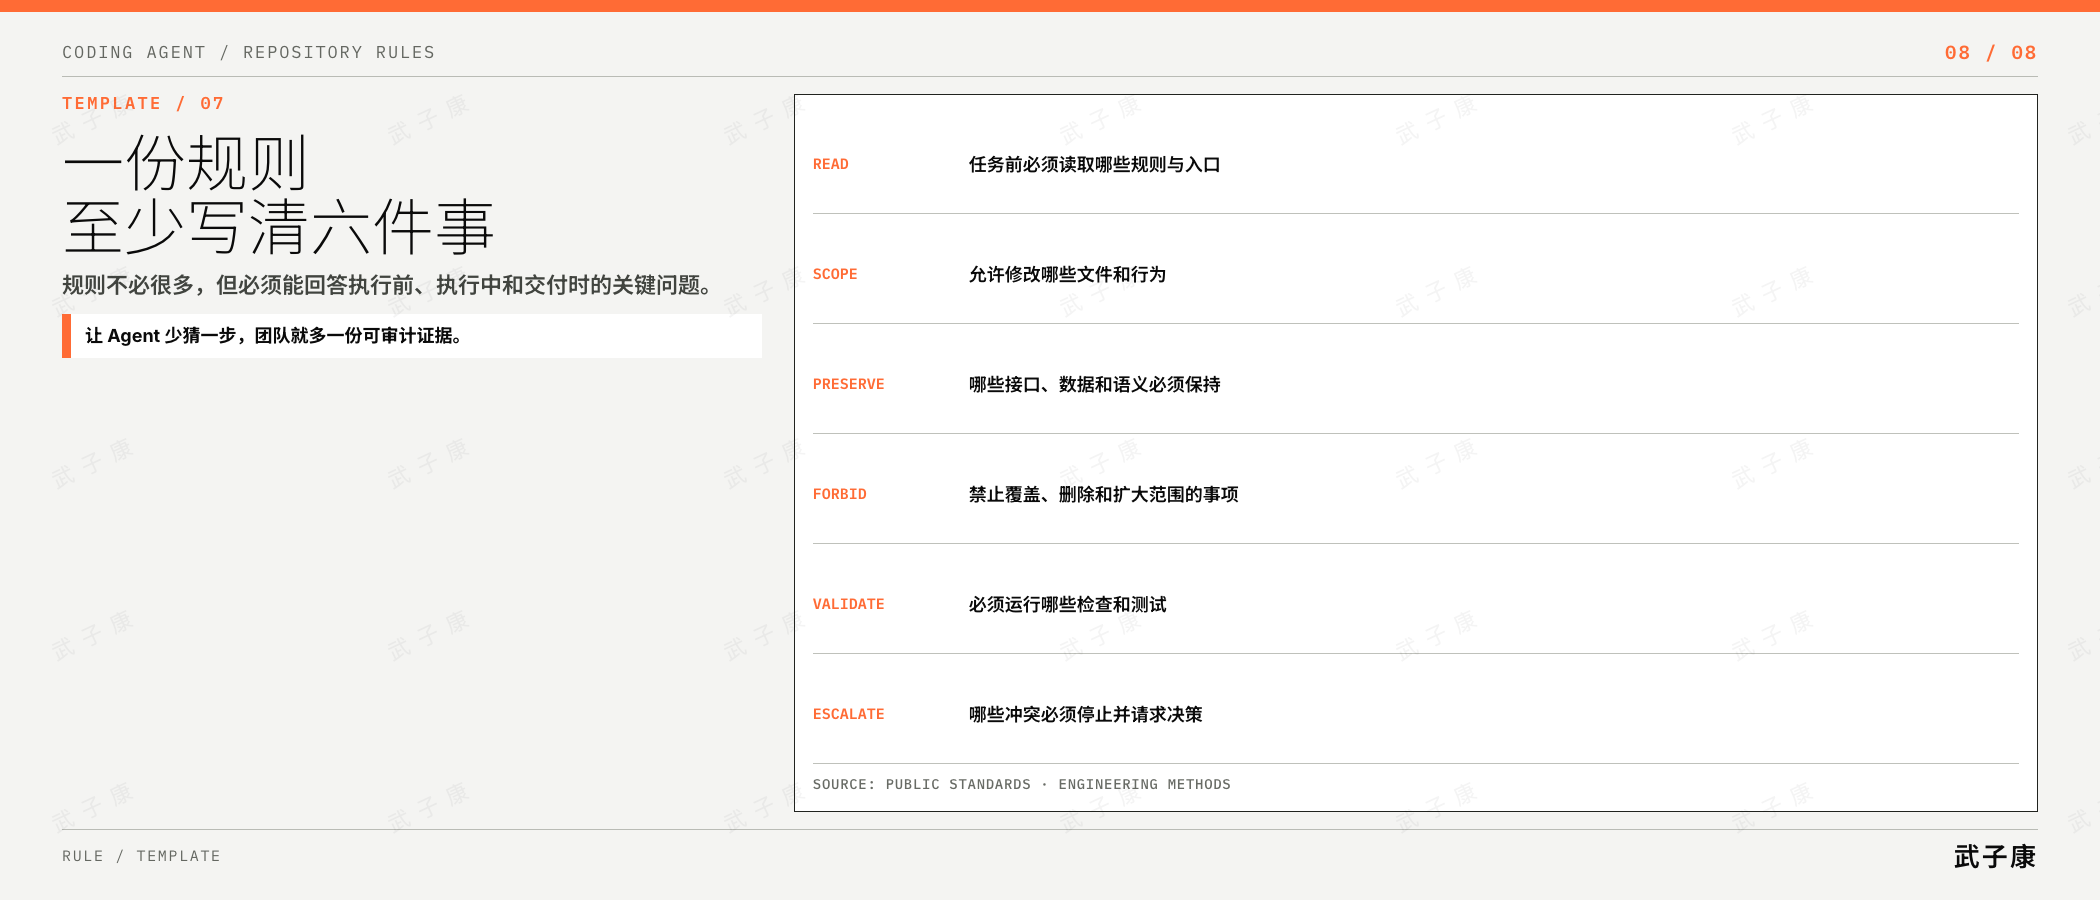Click the 'TEMPLATE / 07' label
Image resolution: width=2100 pixels, height=900 pixels.
(x=143, y=103)
